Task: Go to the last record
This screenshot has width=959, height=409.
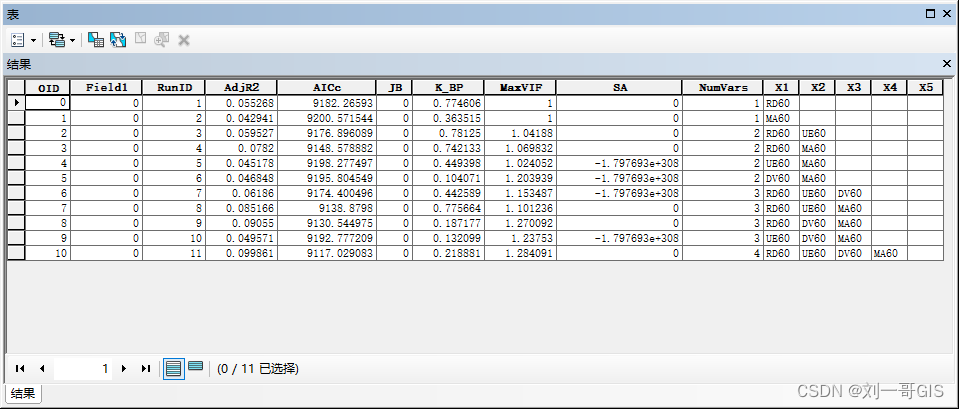Action: coord(146,368)
